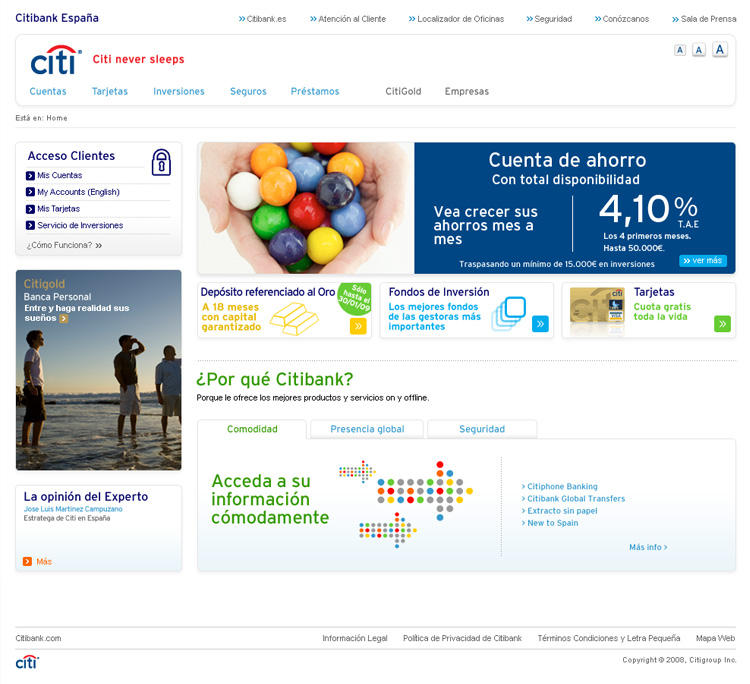Open the Inversiones menu
Screen dimensions: 750x684
[x=179, y=91]
